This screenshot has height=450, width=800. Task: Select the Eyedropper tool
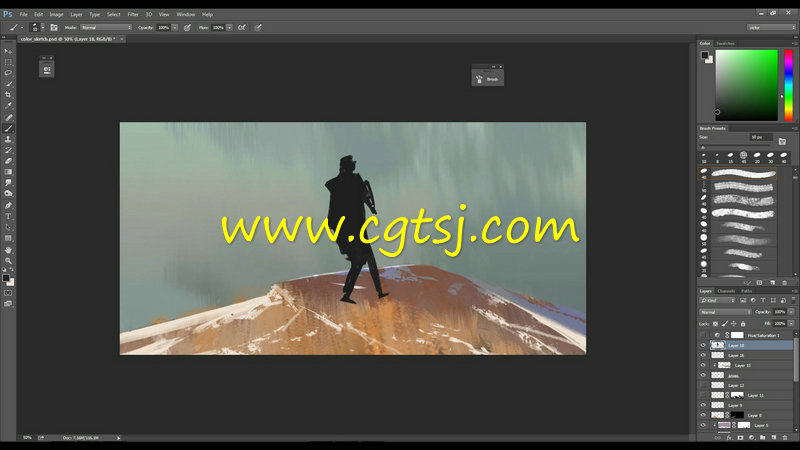[8, 106]
